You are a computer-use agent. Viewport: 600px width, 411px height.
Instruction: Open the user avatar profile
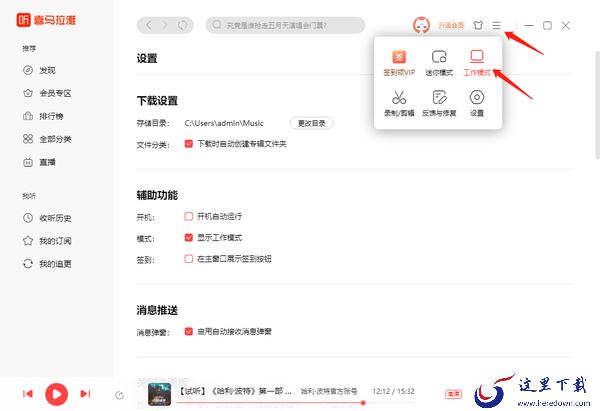[x=421, y=25]
